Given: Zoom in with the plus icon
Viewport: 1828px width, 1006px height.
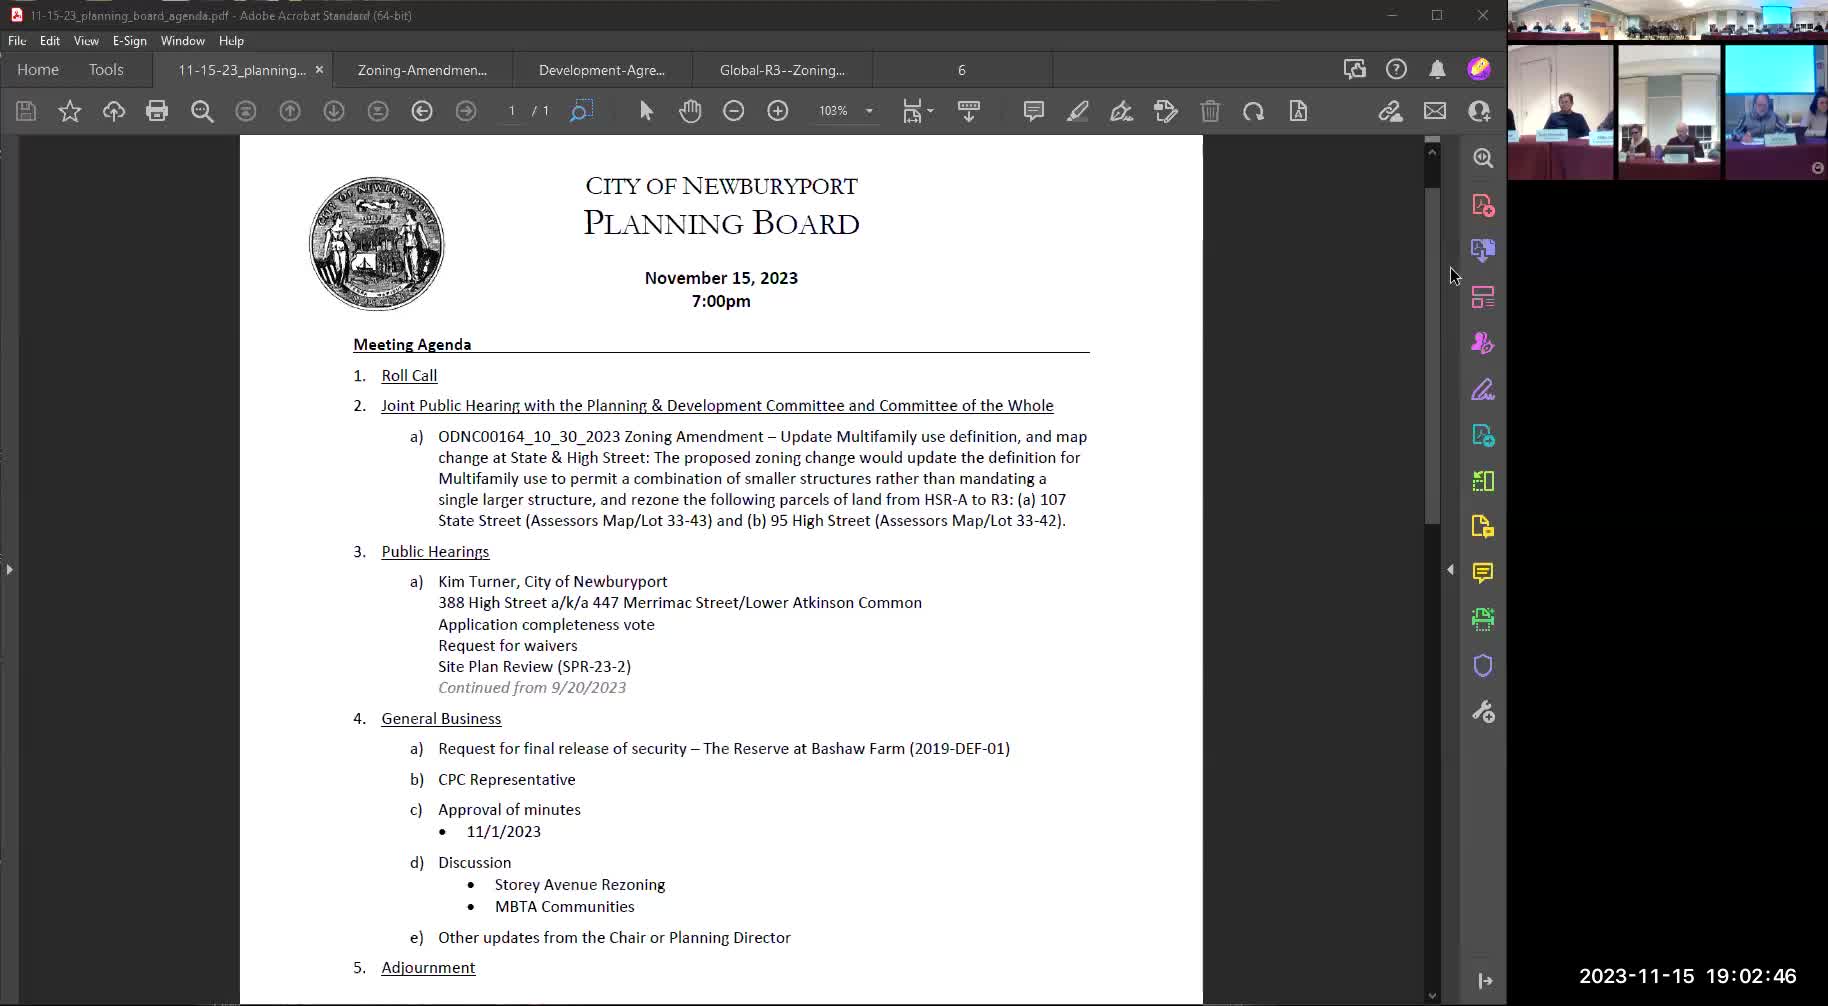Looking at the screenshot, I should 778,111.
